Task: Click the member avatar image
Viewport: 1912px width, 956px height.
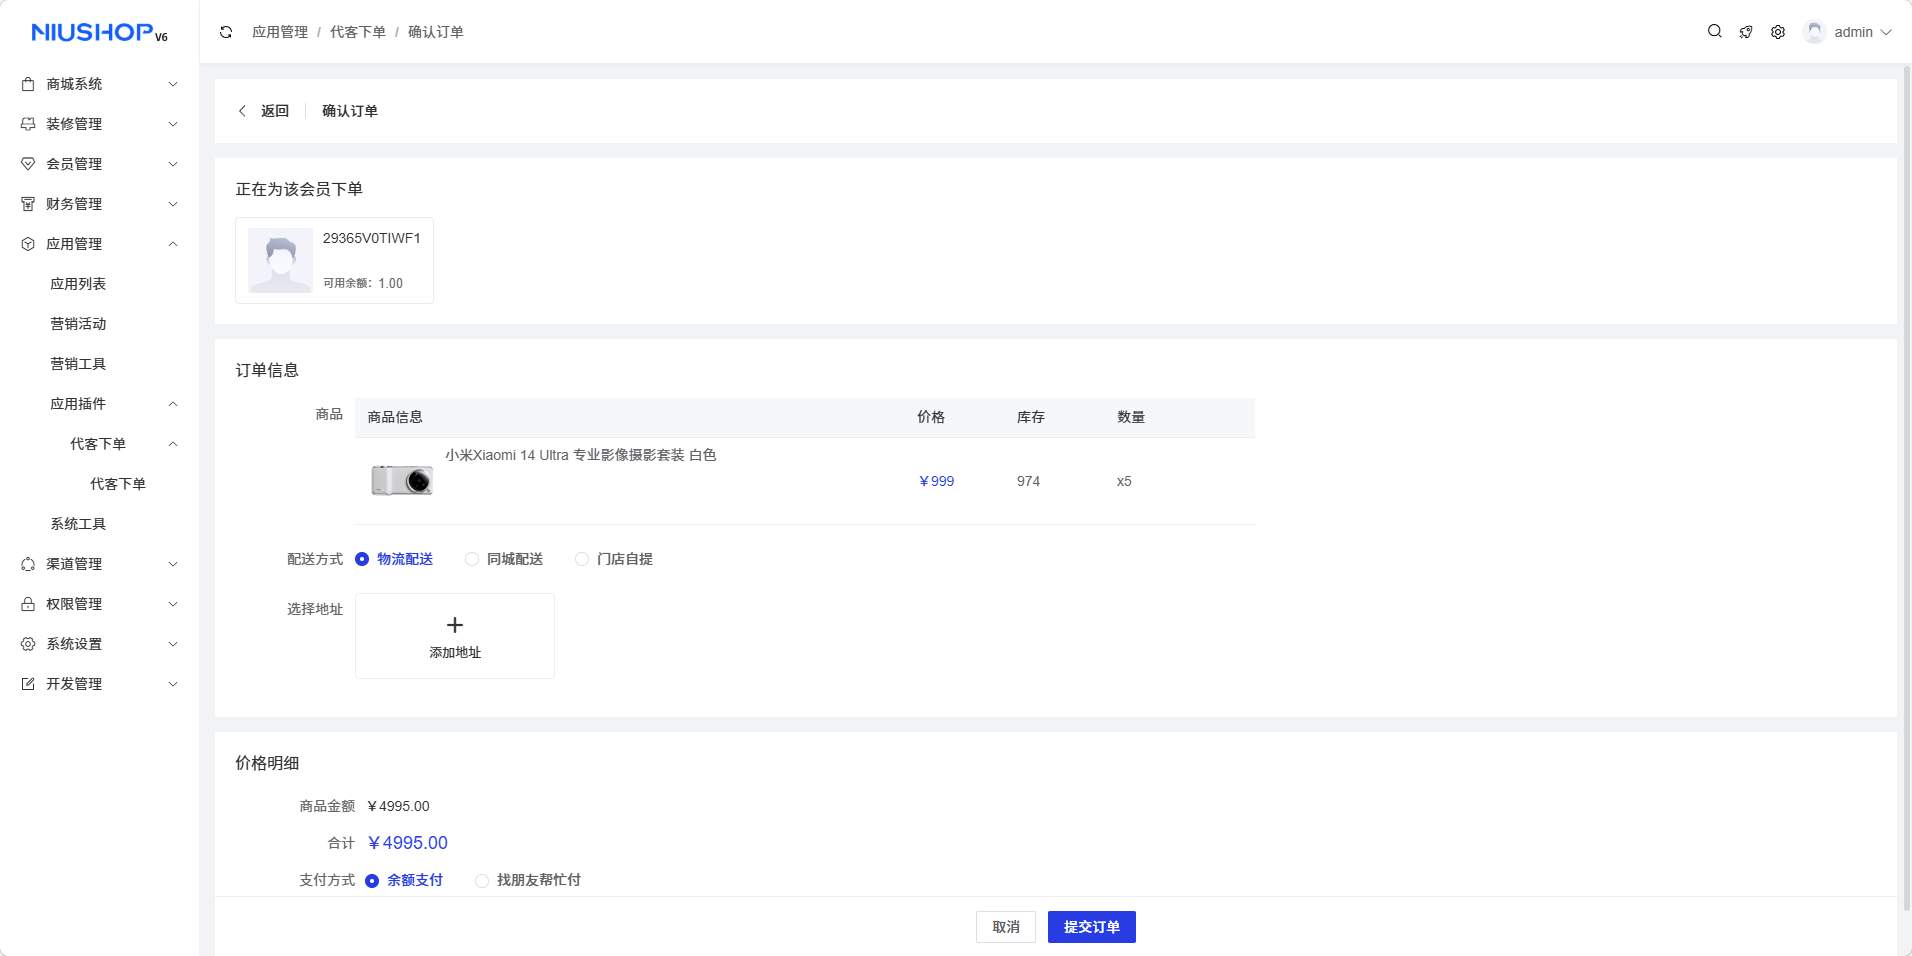Action: click(280, 260)
